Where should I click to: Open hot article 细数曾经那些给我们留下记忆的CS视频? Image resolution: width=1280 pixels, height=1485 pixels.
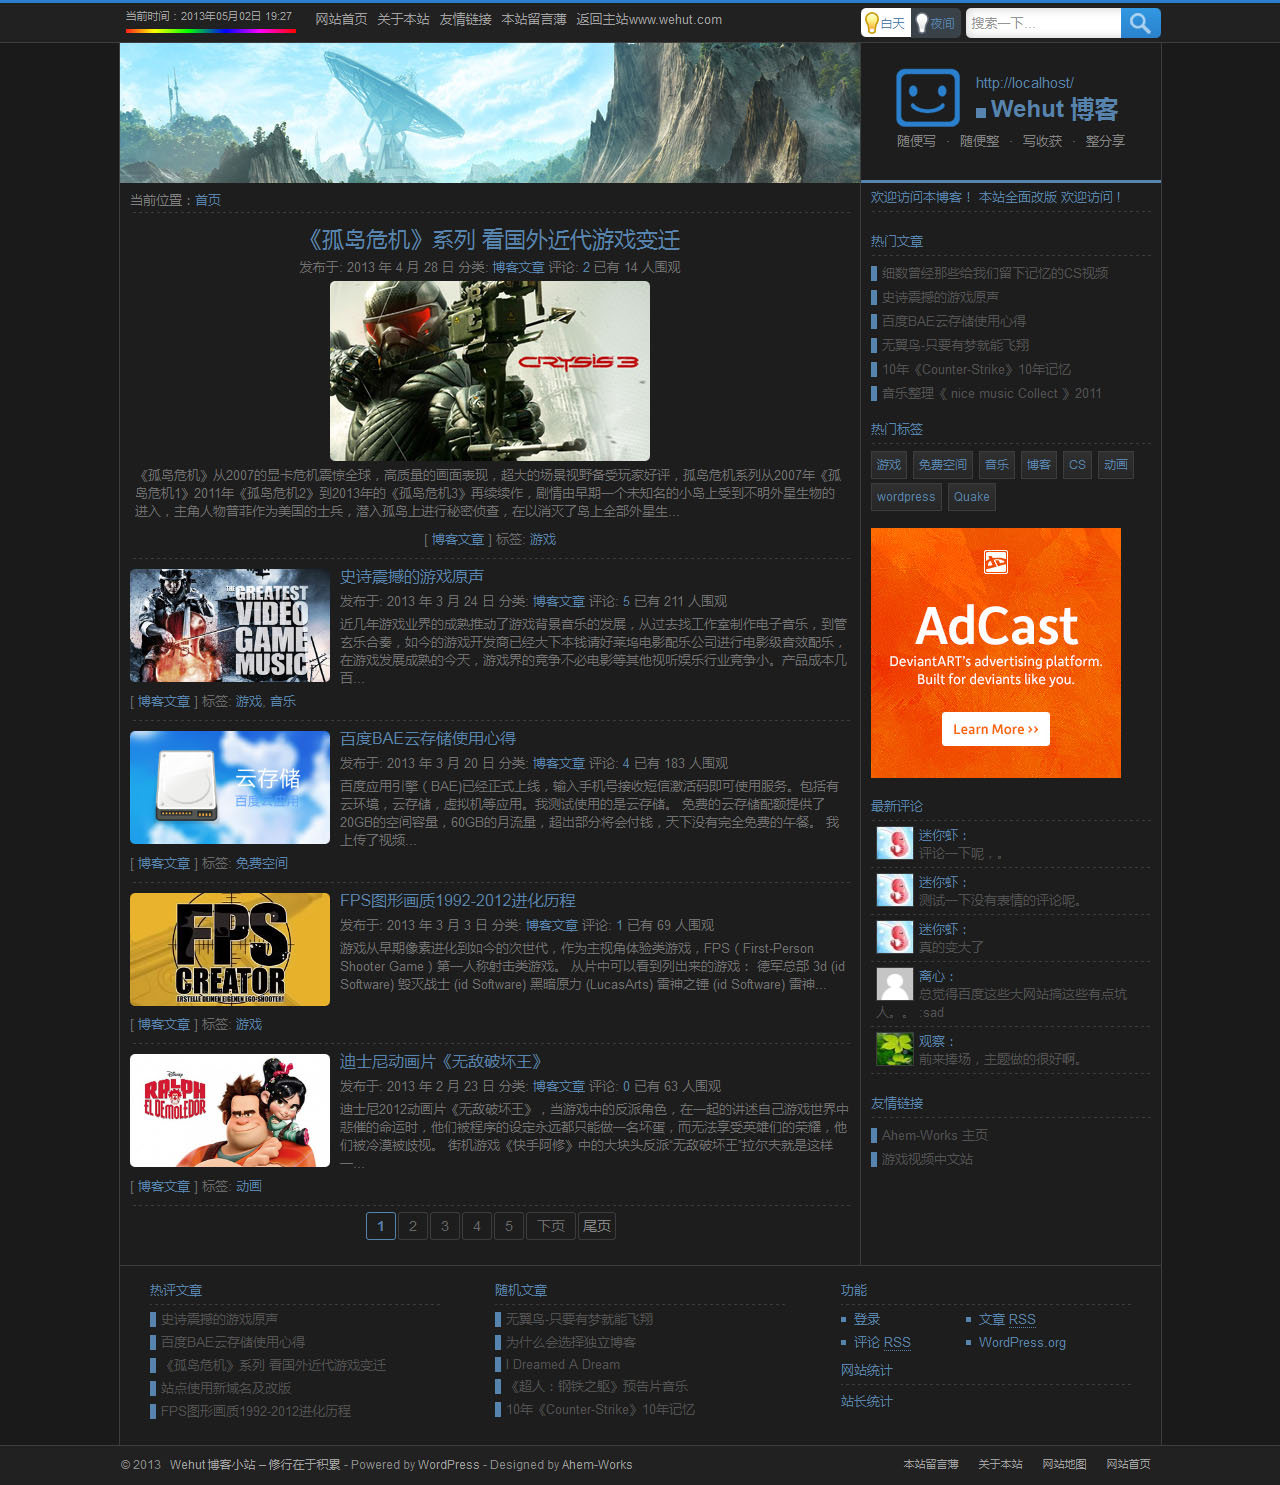tap(995, 273)
